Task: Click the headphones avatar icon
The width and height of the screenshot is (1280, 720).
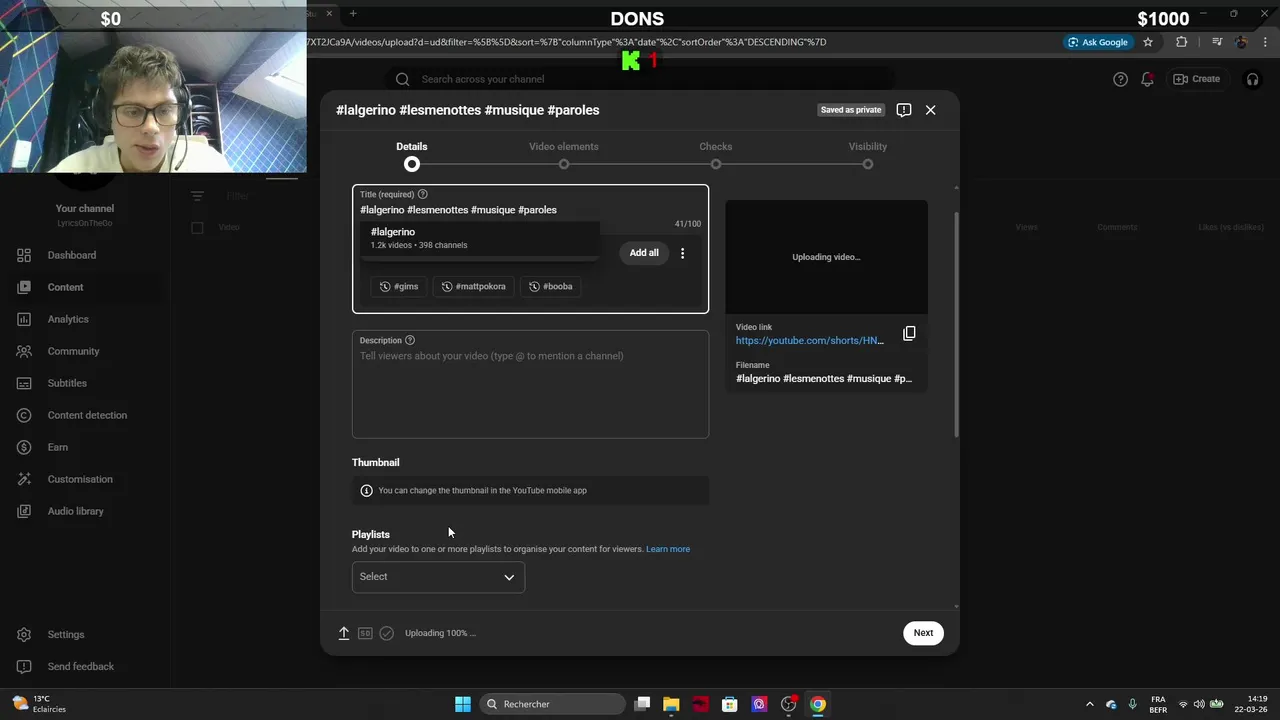Action: tap(1252, 79)
